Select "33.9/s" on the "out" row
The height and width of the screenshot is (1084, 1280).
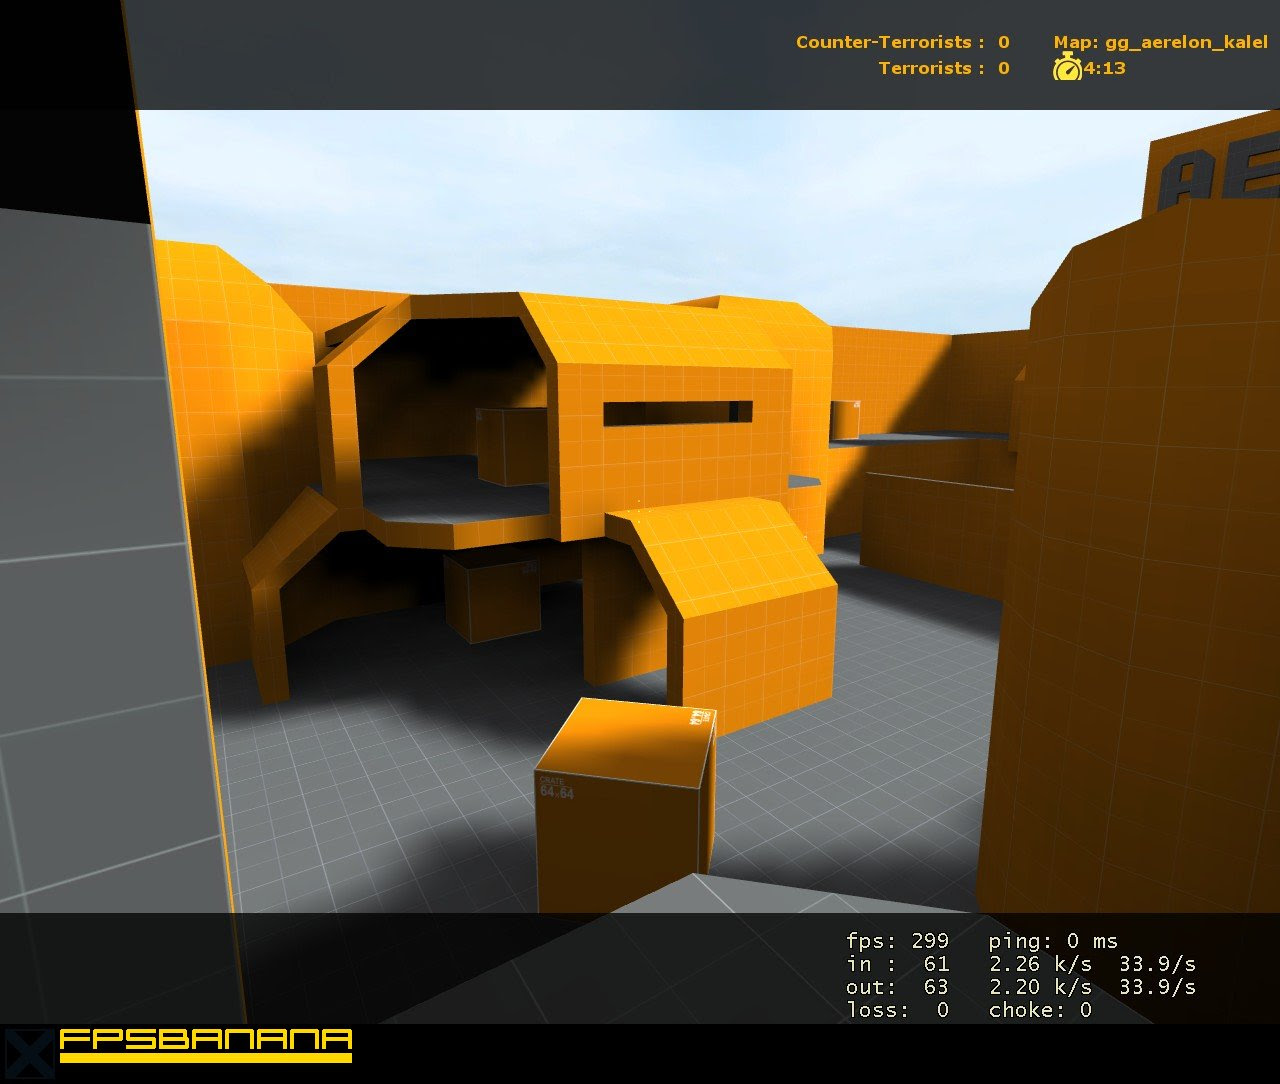(1157, 987)
